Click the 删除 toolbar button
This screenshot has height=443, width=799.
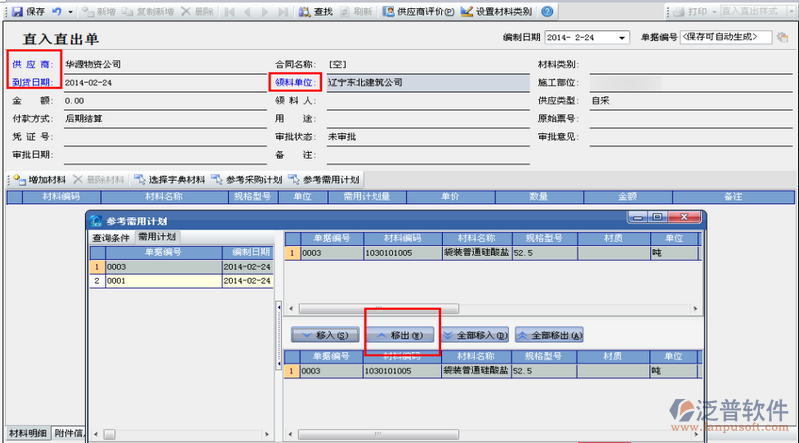197,11
